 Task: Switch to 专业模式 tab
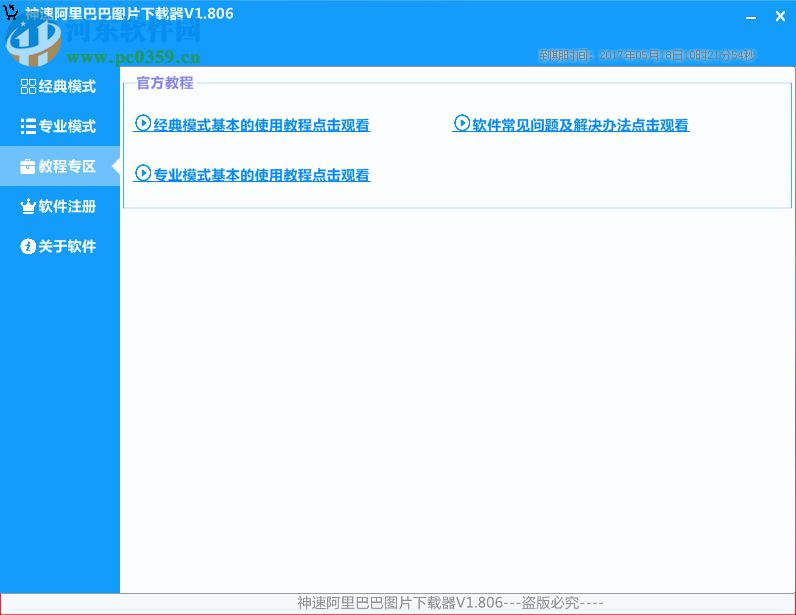click(x=59, y=126)
